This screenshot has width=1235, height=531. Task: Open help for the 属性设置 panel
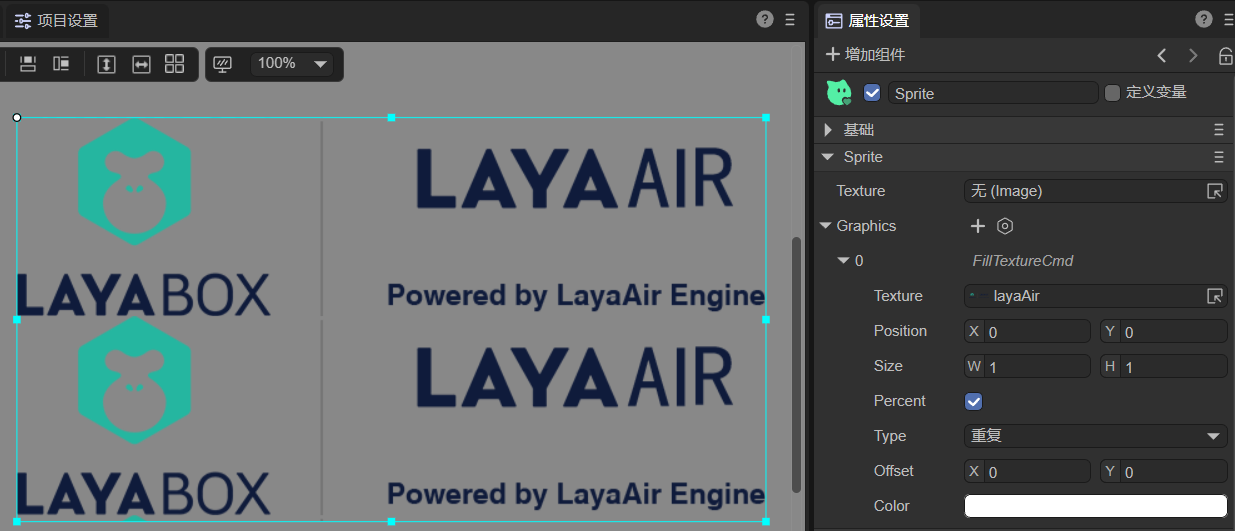pyautogui.click(x=1203, y=19)
